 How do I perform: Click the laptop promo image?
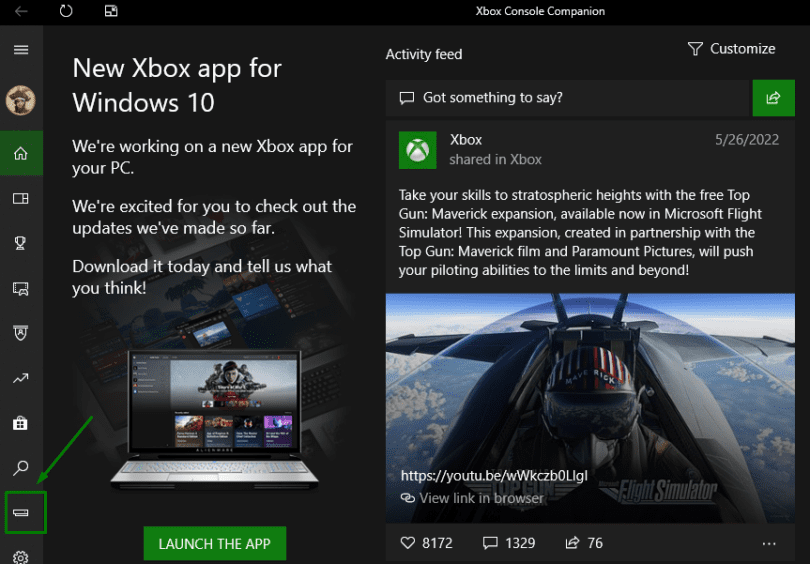click(214, 419)
